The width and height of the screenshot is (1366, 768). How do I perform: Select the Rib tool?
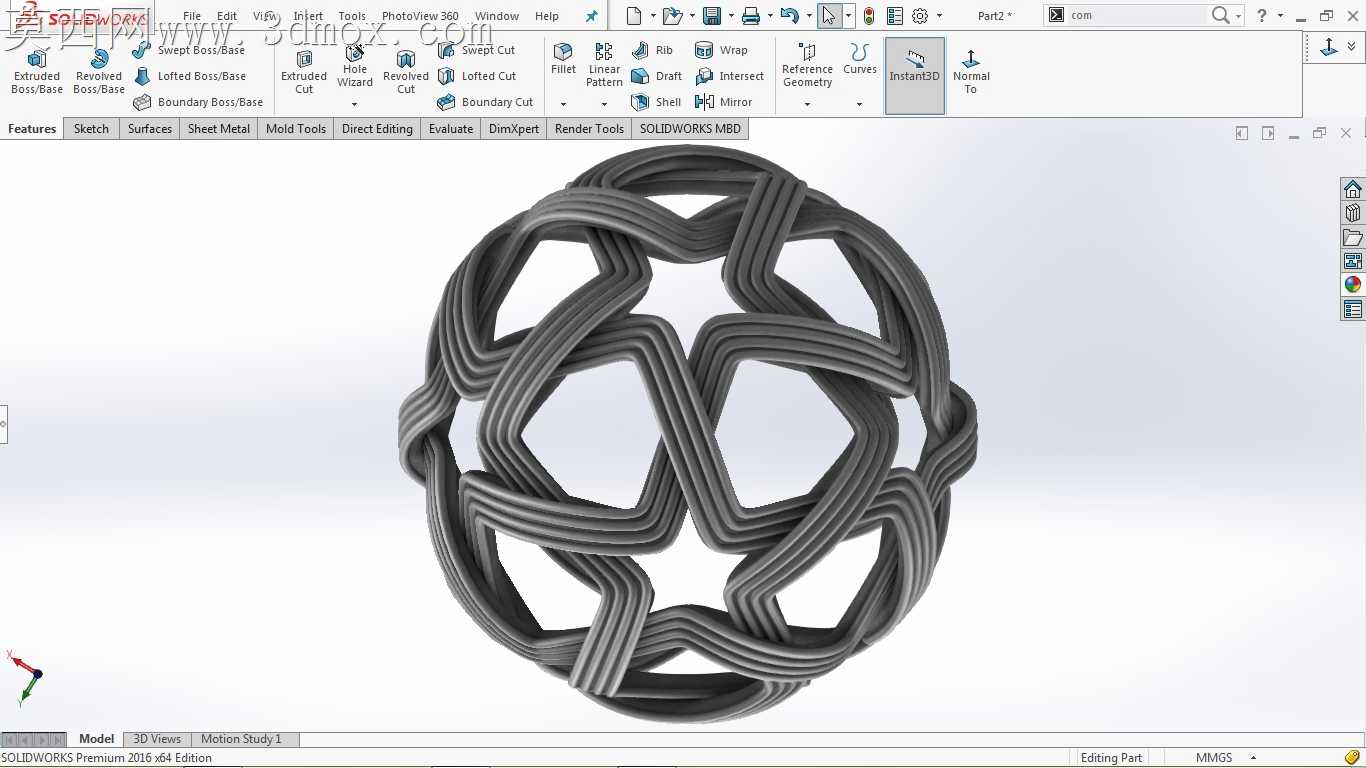[653, 50]
